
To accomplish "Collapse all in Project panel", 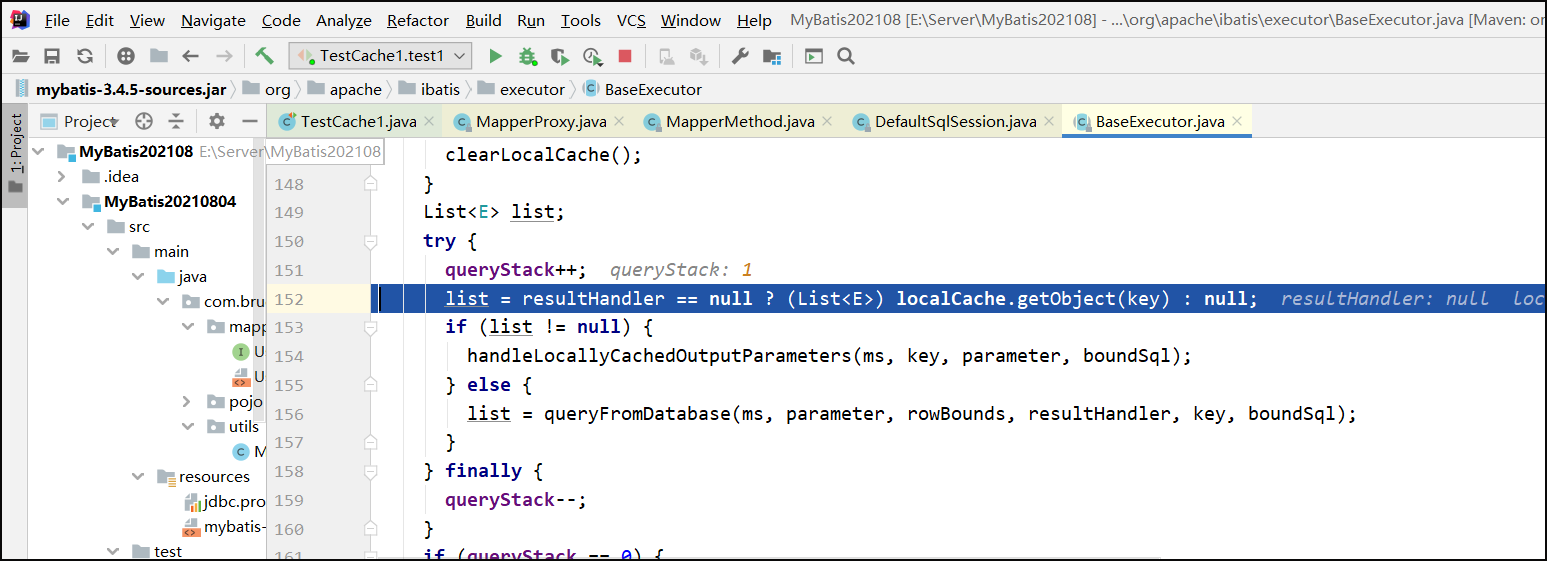I will point(176,121).
